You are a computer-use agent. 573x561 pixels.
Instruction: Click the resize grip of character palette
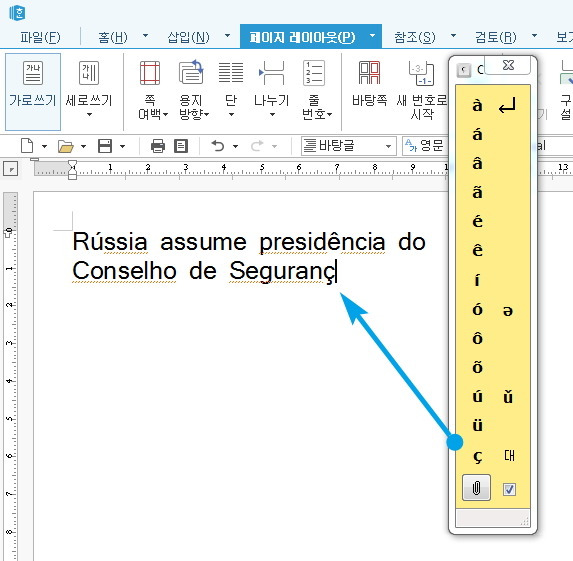[x=525, y=522]
